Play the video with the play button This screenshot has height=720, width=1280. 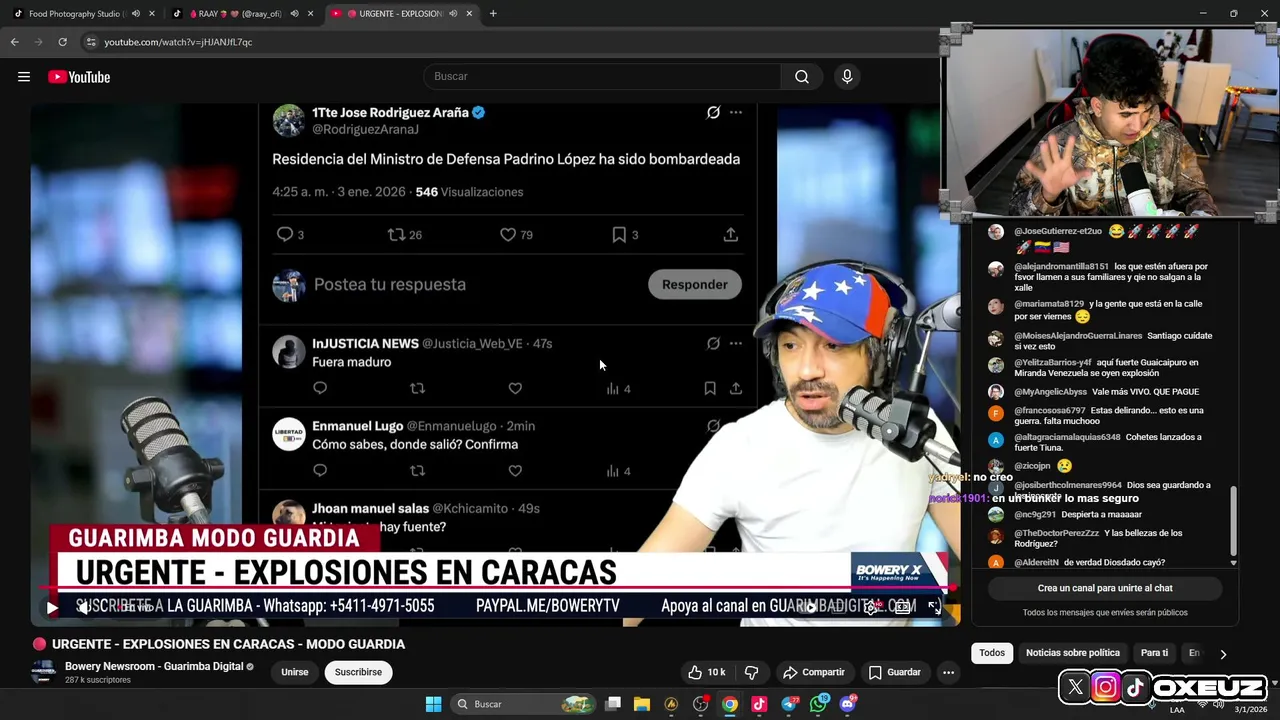point(52,607)
